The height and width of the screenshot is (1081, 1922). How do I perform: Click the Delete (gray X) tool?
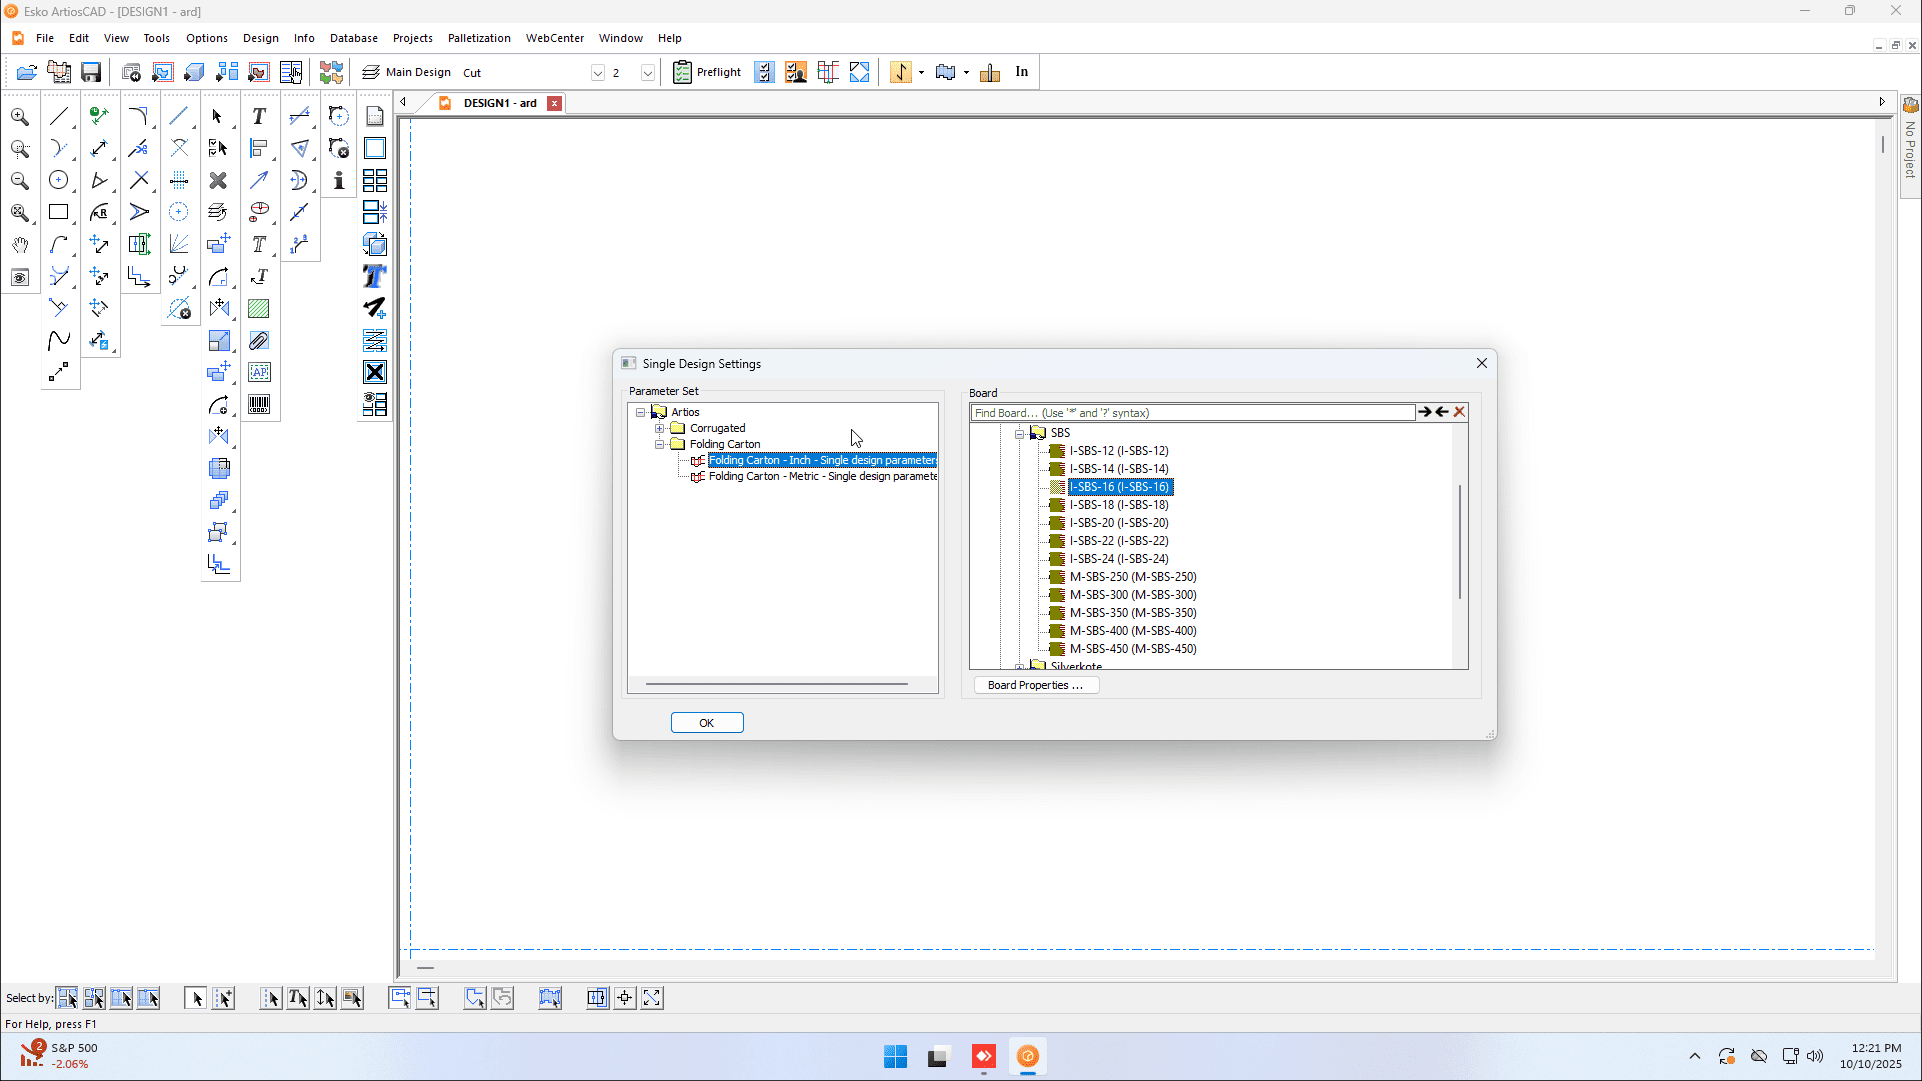(218, 180)
